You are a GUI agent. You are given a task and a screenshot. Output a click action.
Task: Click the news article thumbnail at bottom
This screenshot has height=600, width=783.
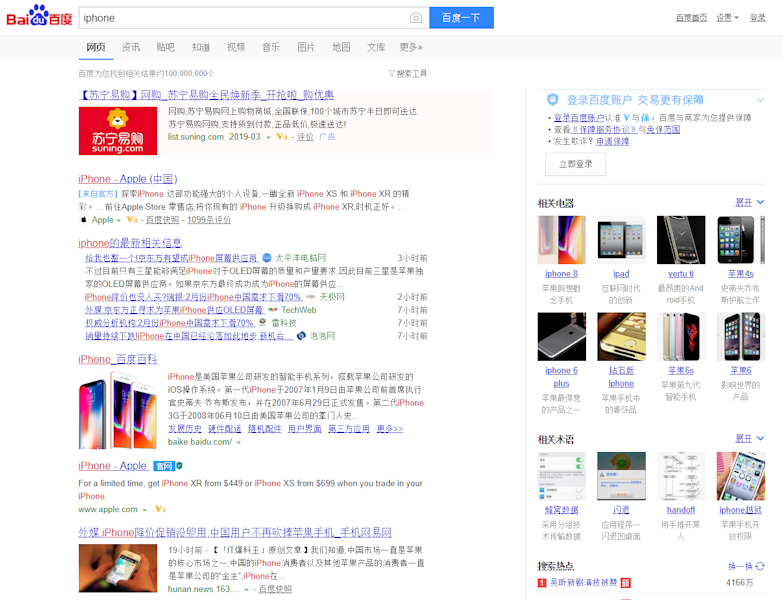point(118,568)
